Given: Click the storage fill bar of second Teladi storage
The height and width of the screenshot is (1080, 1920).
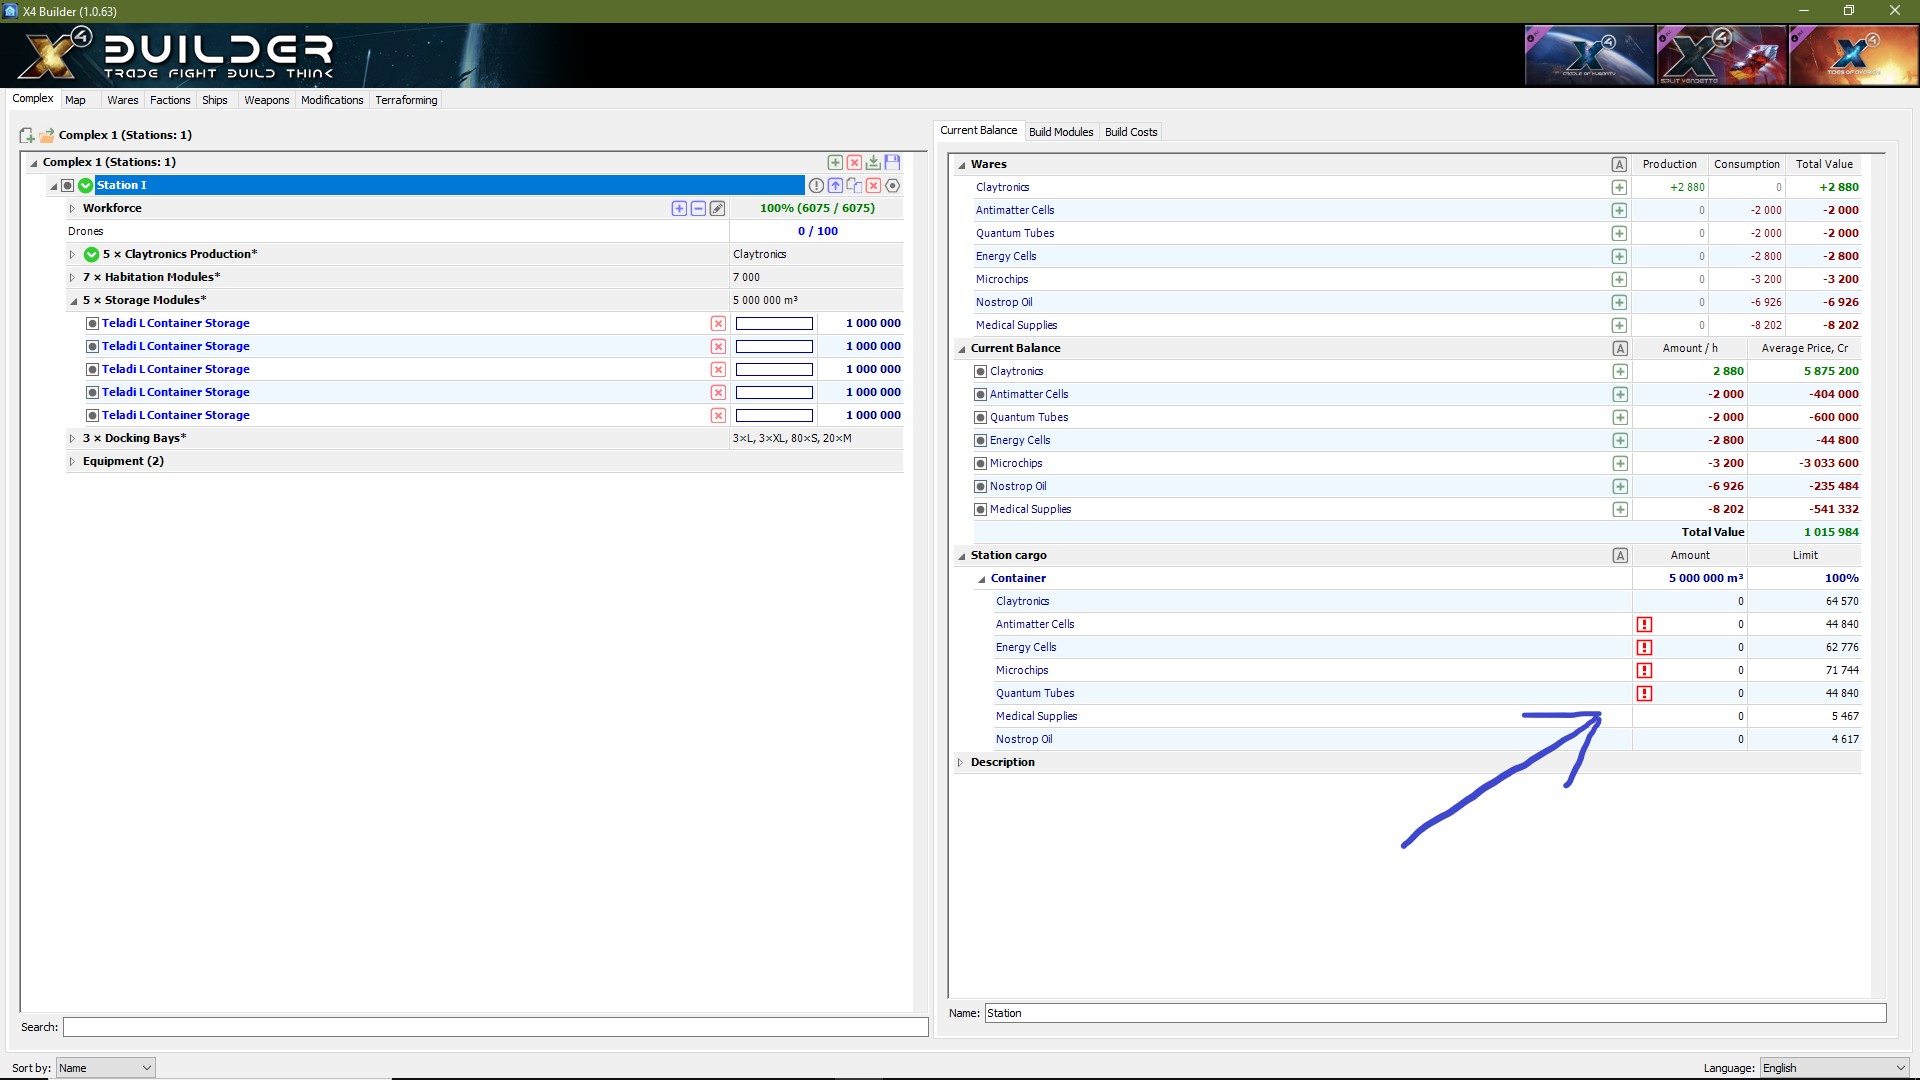Looking at the screenshot, I should point(774,346).
